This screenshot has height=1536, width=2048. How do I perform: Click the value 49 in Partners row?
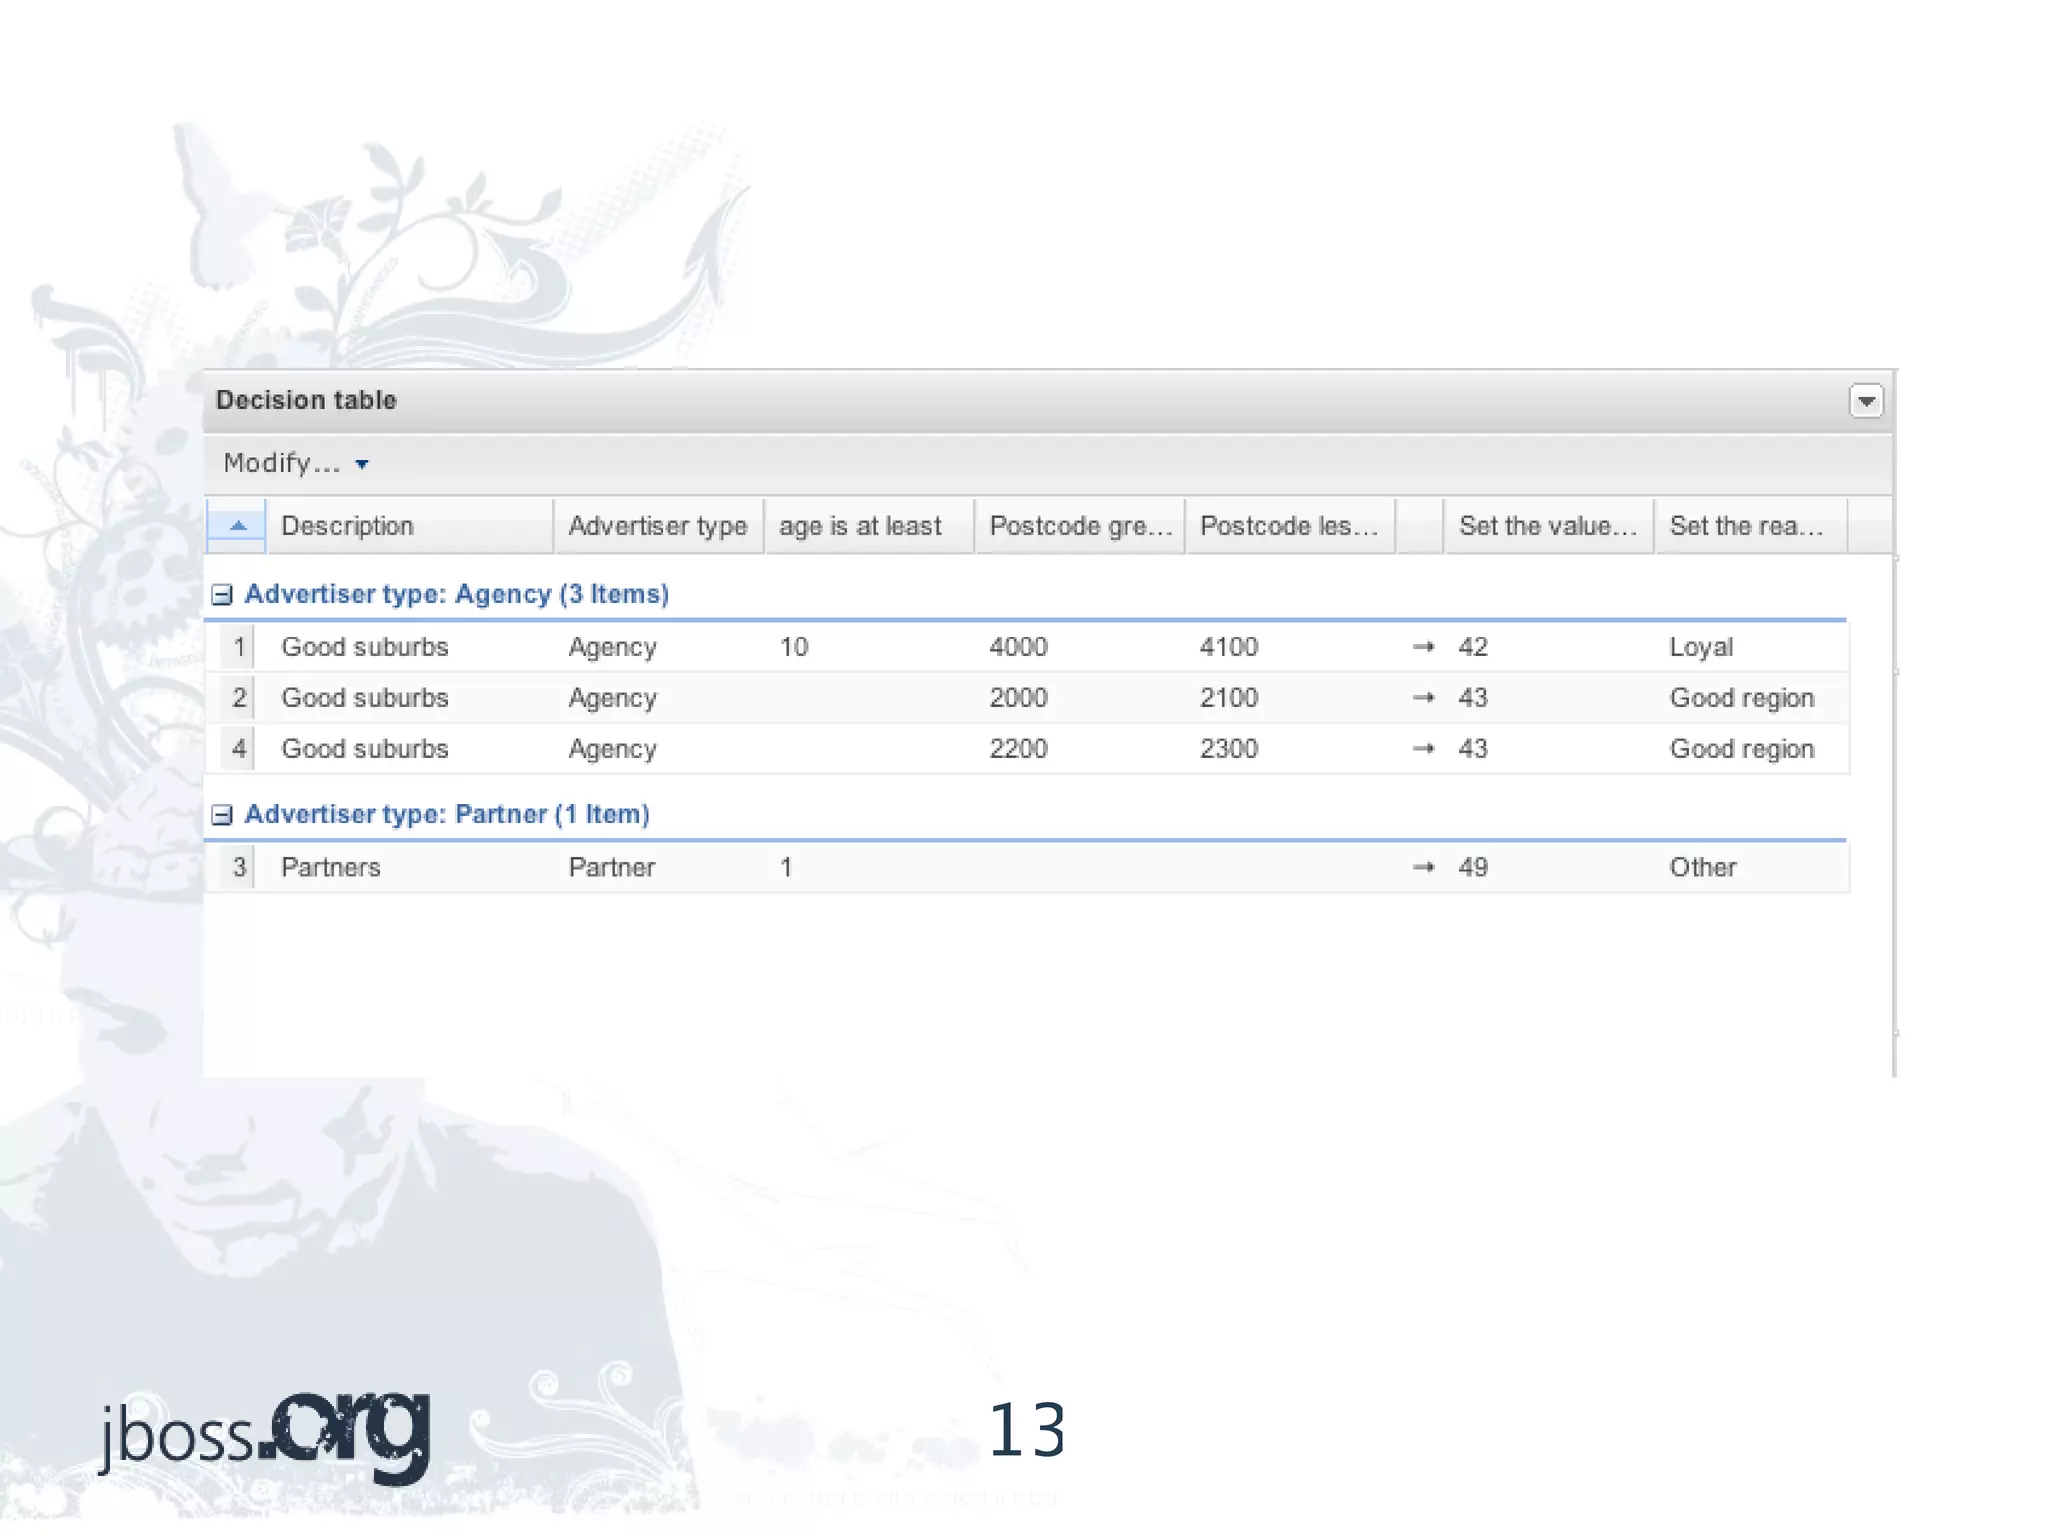[1472, 867]
